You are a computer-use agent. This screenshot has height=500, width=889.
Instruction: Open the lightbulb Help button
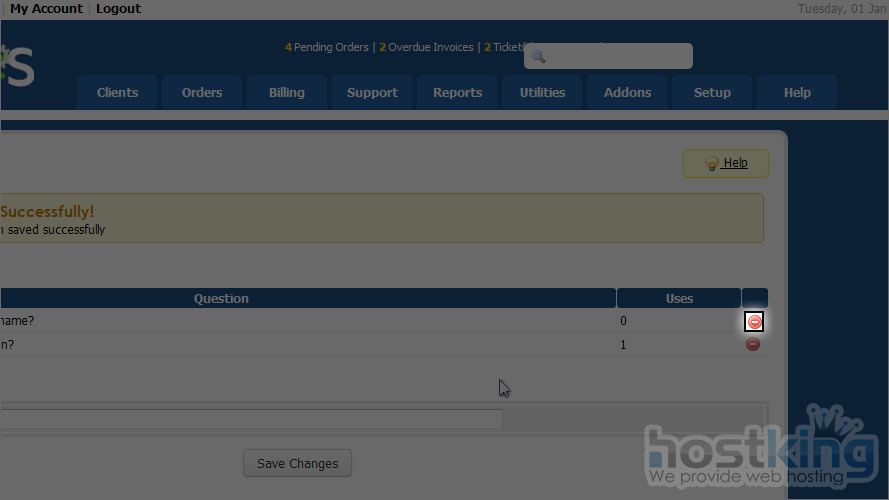[x=725, y=163]
